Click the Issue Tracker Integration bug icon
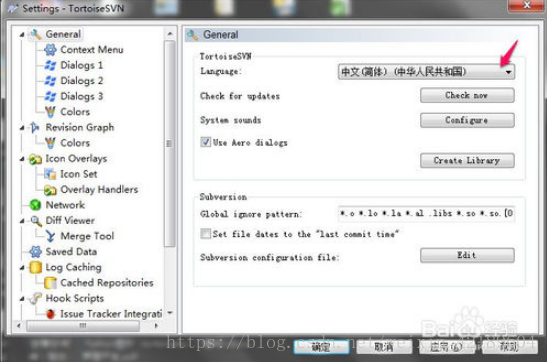Screen dimensions: 547x362 [x=51, y=314]
